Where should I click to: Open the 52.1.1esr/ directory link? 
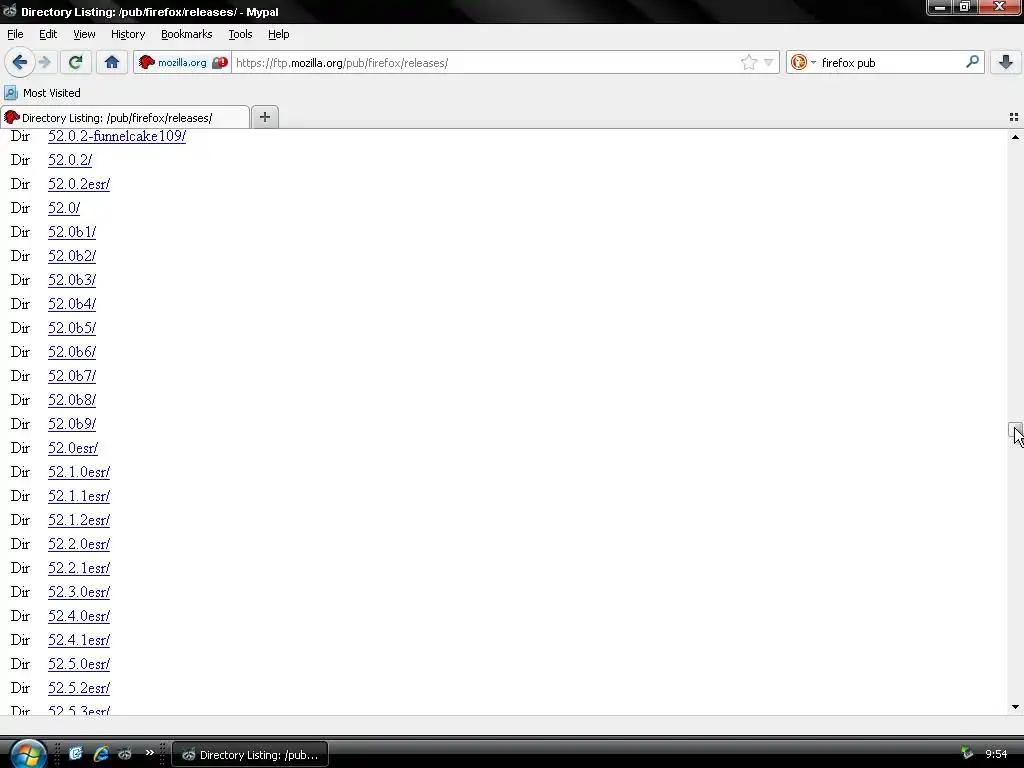[x=79, y=496]
